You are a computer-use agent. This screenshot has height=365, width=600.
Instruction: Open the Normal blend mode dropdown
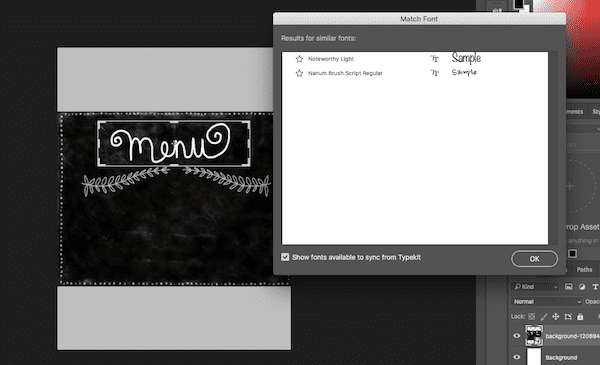pyautogui.click(x=546, y=301)
